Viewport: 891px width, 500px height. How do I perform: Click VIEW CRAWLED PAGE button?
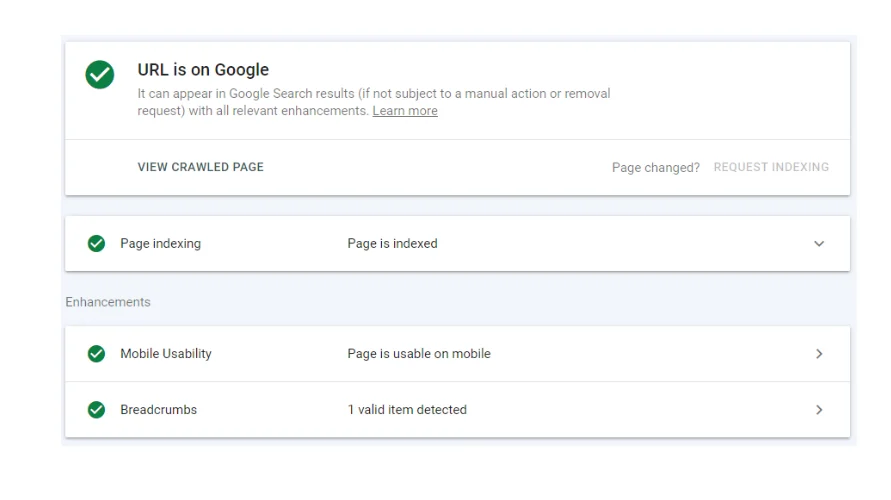click(x=201, y=167)
